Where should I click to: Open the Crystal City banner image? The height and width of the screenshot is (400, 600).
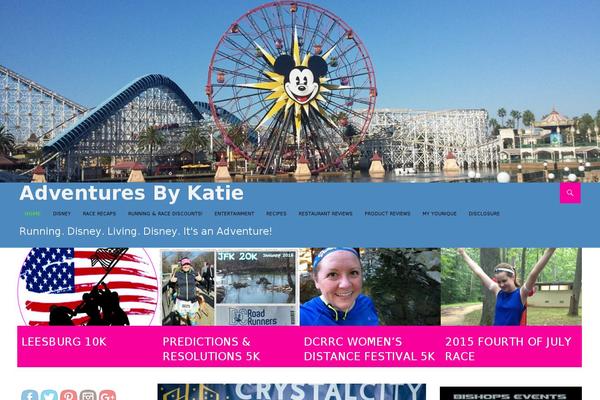point(292,392)
